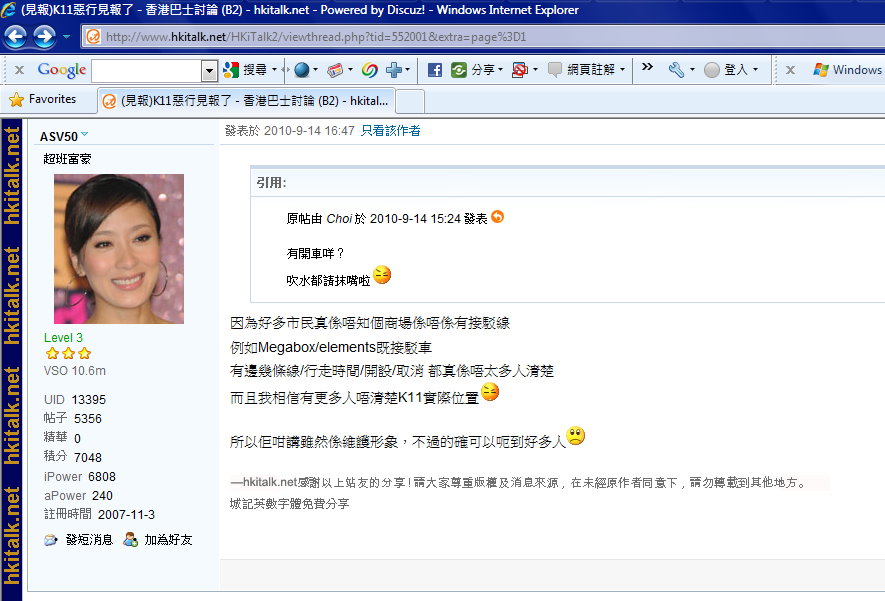
Task: Click the ASV50 user avatar photo
Action: coord(119,248)
